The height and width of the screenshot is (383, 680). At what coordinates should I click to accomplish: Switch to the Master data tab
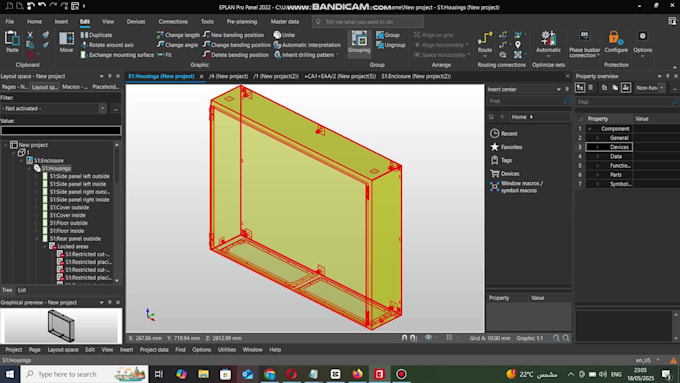pos(284,21)
